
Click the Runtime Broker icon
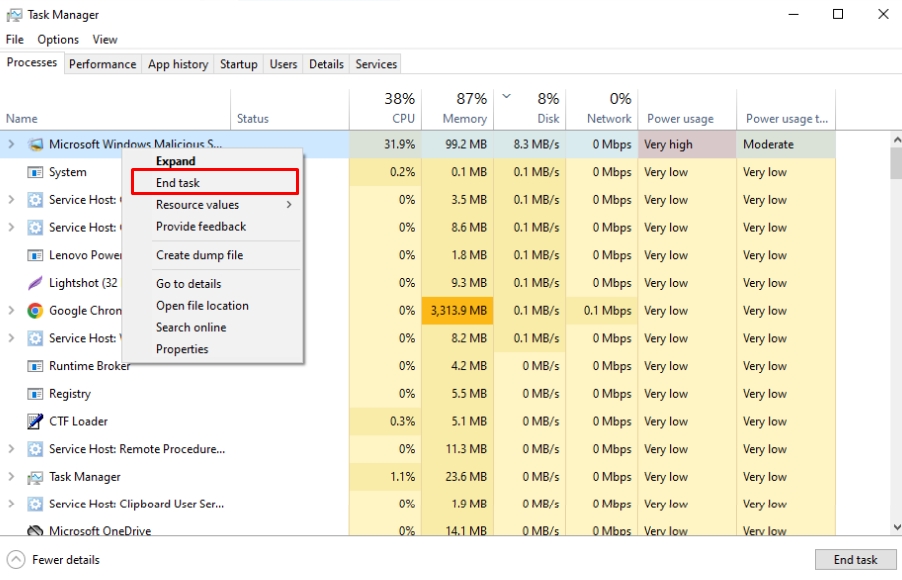[35, 366]
